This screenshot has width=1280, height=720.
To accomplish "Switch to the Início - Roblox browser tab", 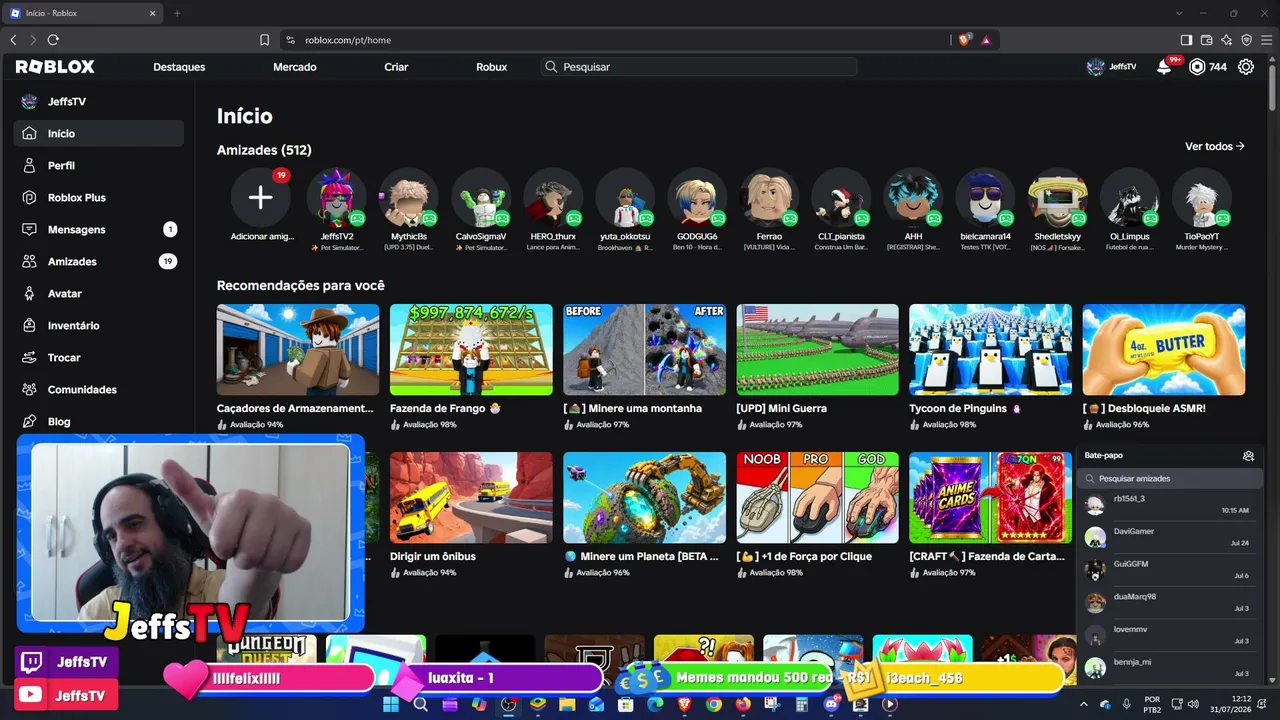I will click(x=80, y=13).
